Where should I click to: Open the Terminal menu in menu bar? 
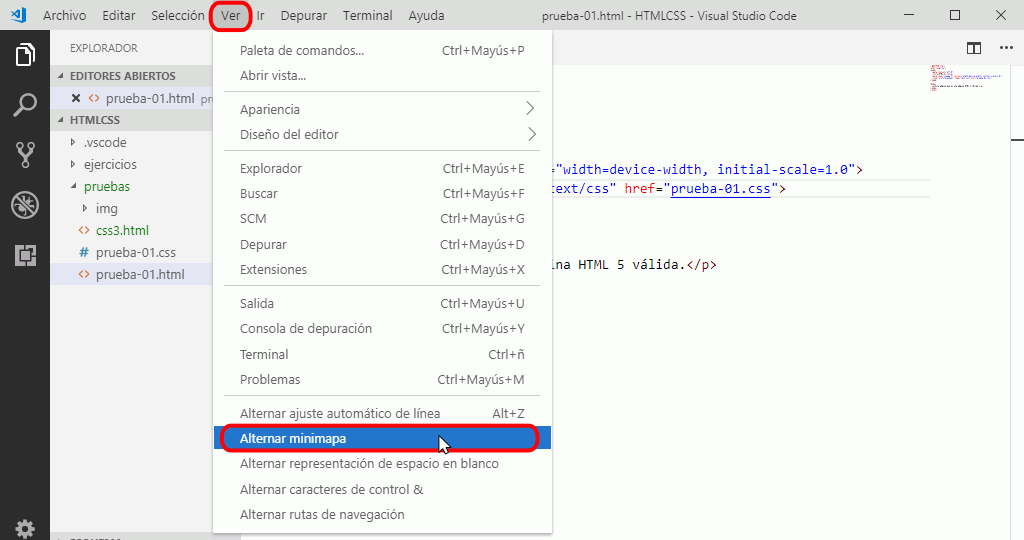pos(368,15)
